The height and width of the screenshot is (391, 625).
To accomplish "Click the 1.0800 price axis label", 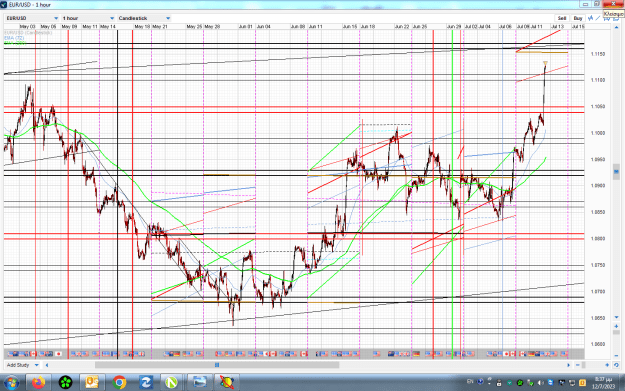I will tap(597, 239).
